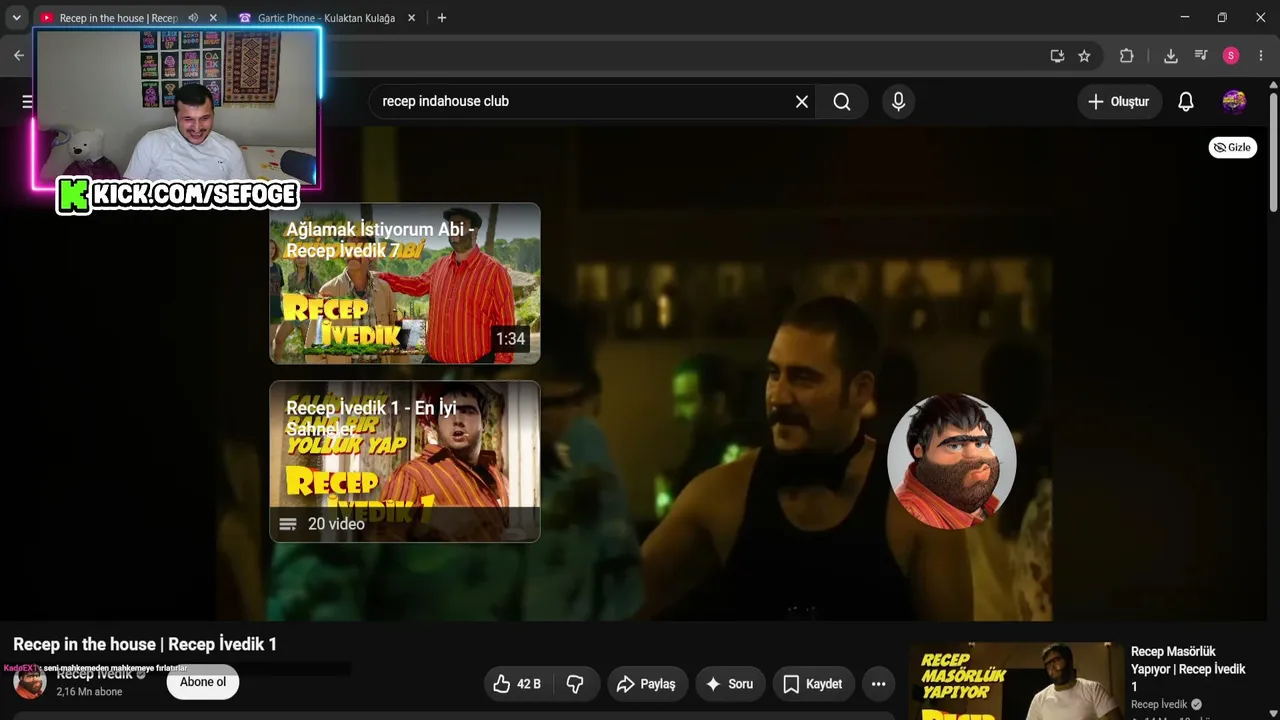Open Recep Masörlük Yapıyor video thumbnail

point(1017,681)
